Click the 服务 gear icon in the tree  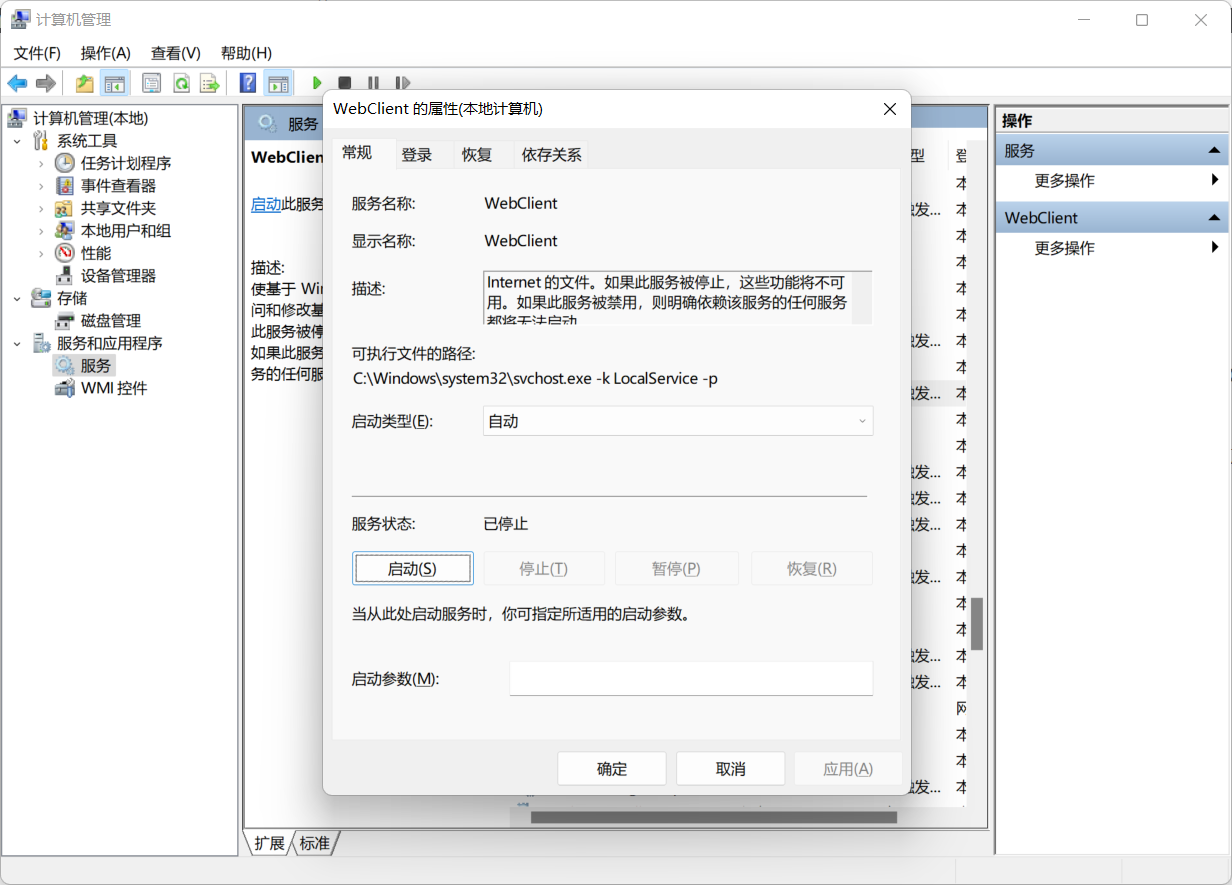(64, 366)
